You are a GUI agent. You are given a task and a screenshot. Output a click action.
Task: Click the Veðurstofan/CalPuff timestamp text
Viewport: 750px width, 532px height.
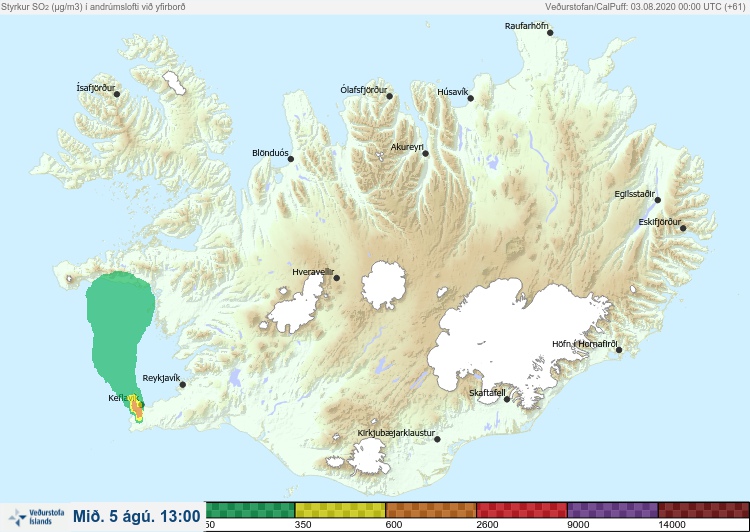coord(645,7)
